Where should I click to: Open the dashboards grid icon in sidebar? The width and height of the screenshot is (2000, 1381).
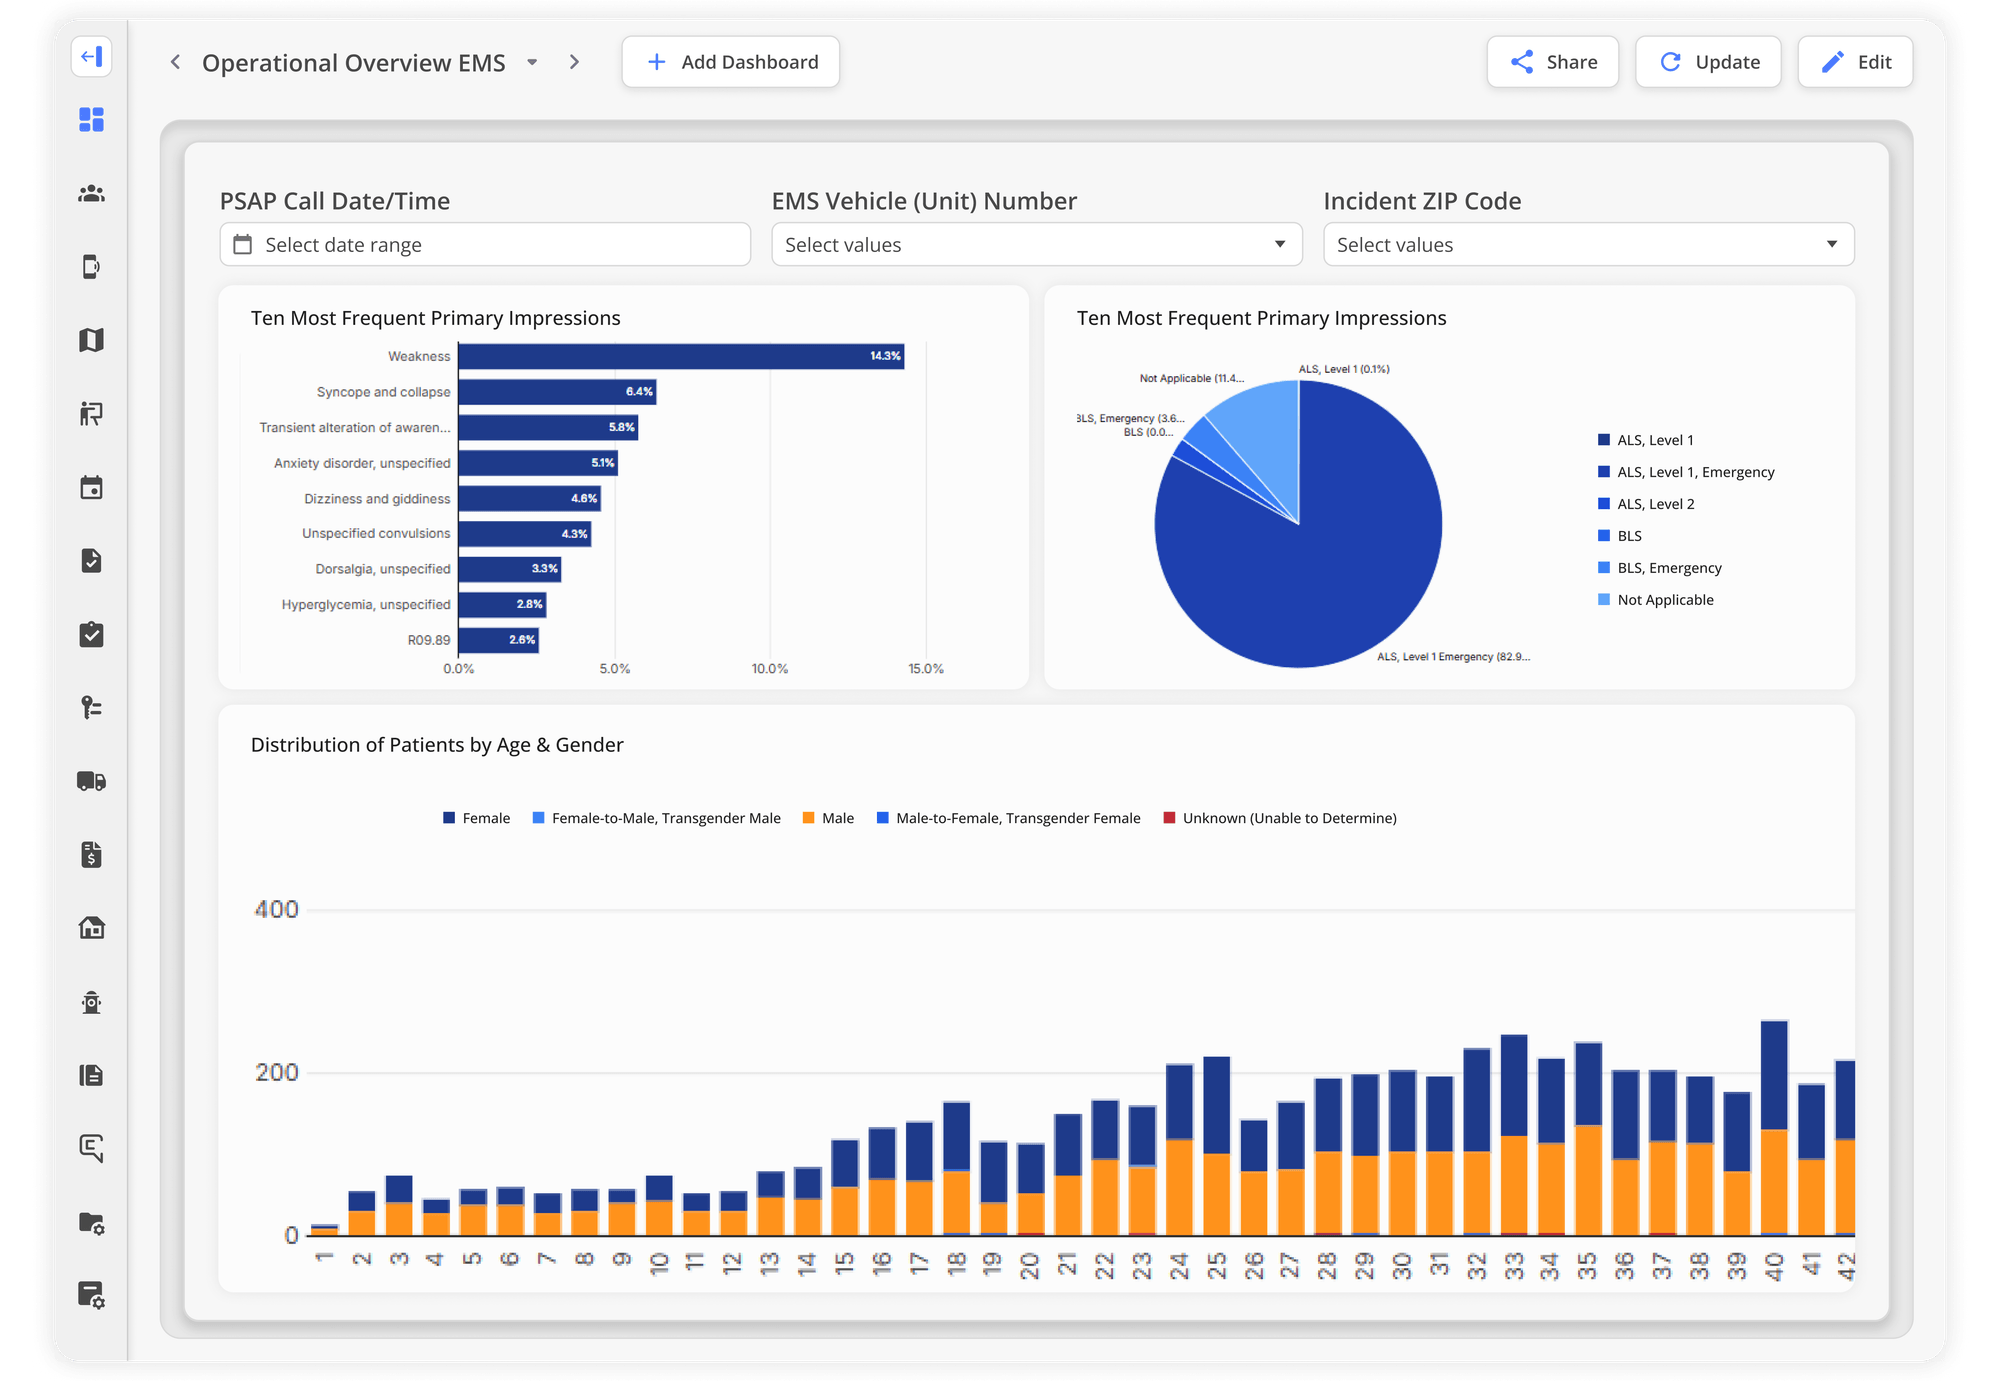point(91,120)
